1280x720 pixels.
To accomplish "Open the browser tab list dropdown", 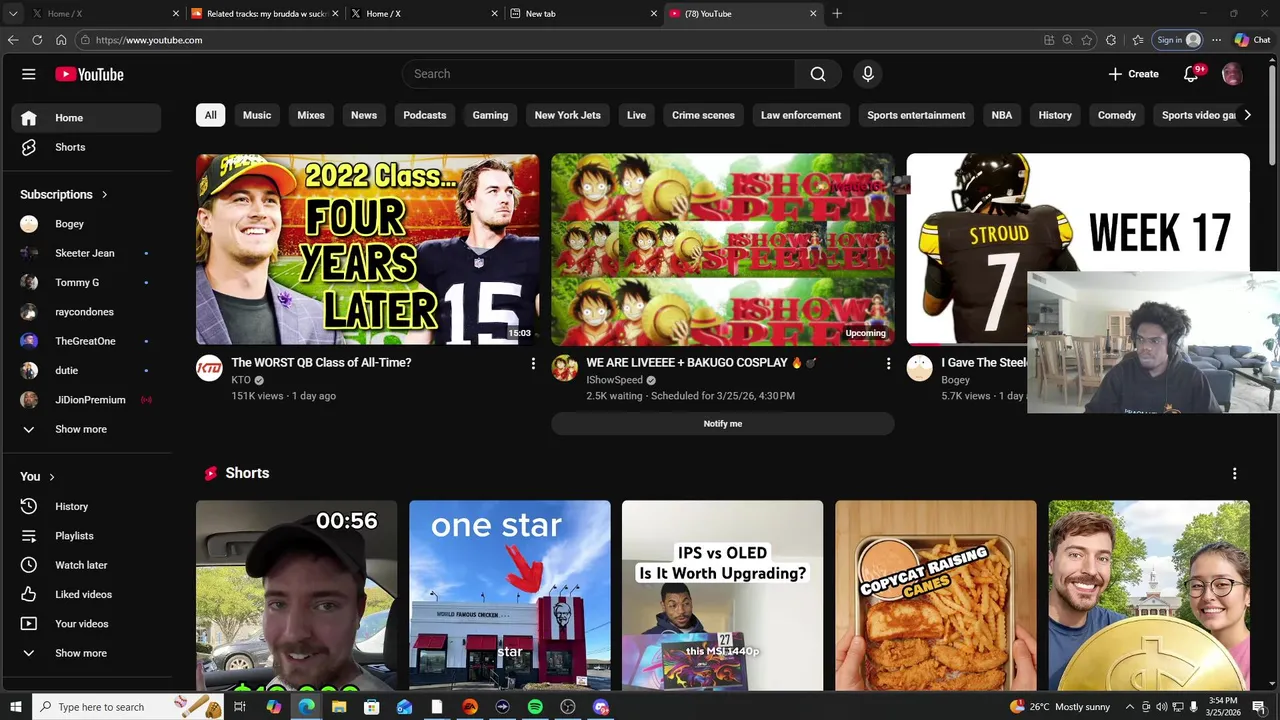I will click(x=13, y=14).
